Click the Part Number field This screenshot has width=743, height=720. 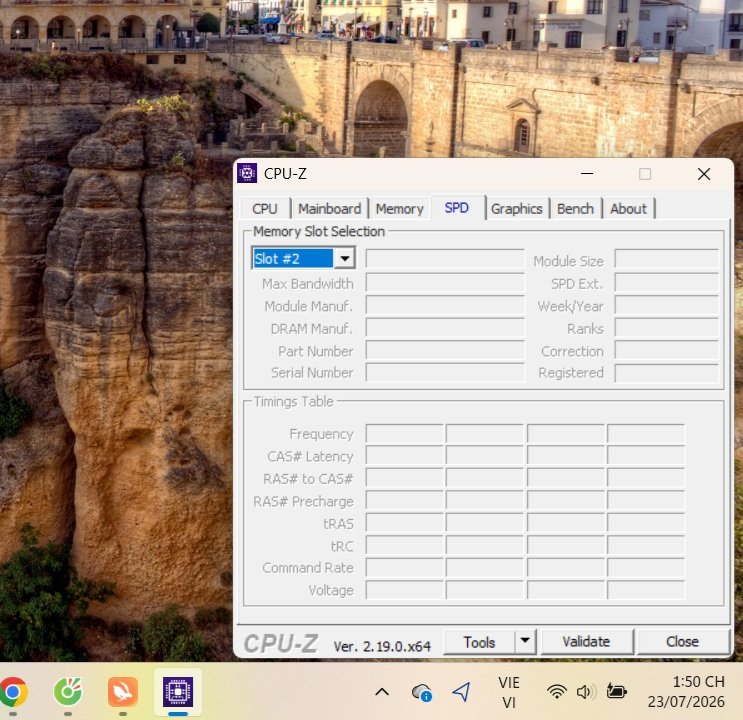click(x=445, y=350)
